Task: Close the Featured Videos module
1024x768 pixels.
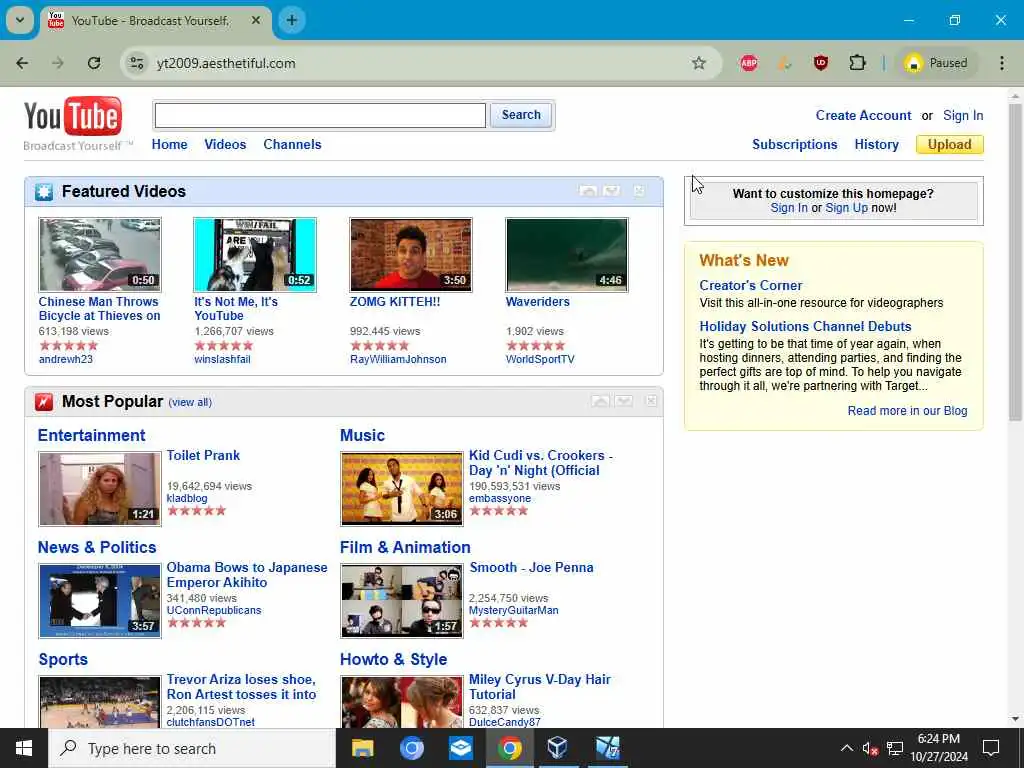Action: point(639,191)
